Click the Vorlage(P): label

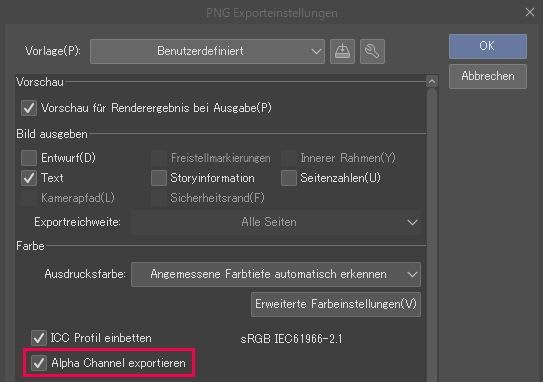(x=53, y=51)
